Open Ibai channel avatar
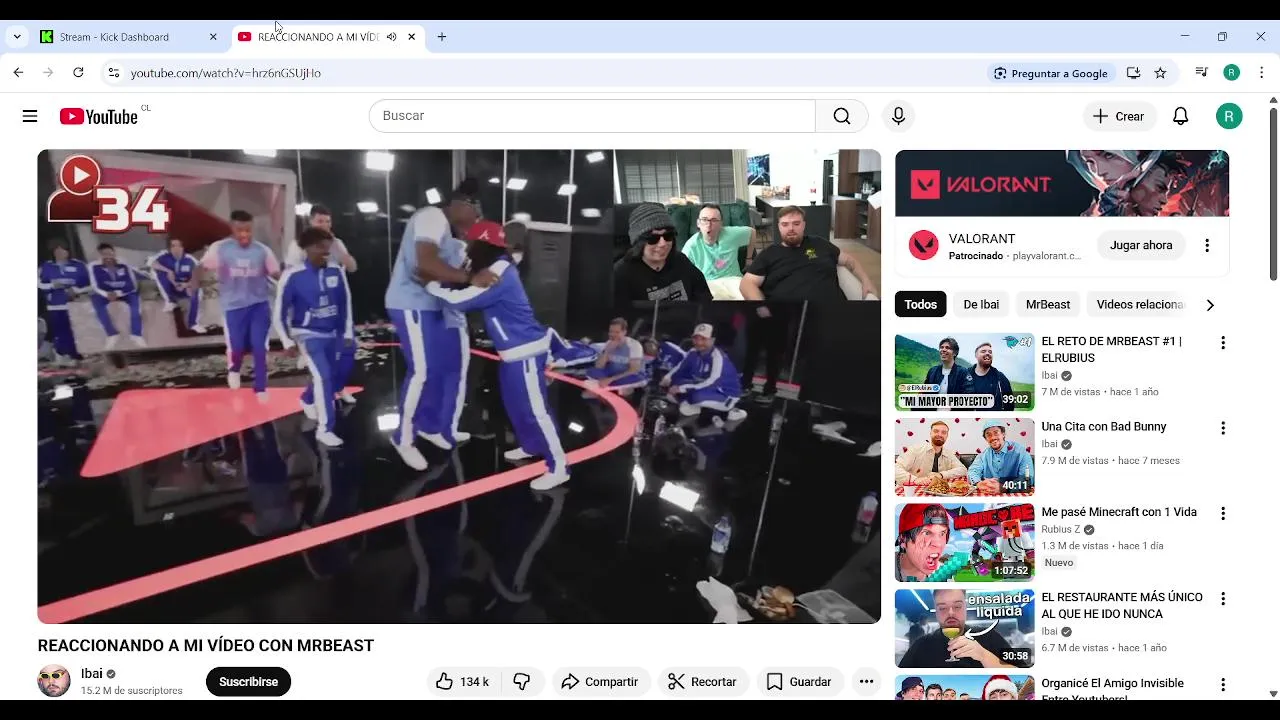This screenshot has height=720, width=1280. (54, 681)
